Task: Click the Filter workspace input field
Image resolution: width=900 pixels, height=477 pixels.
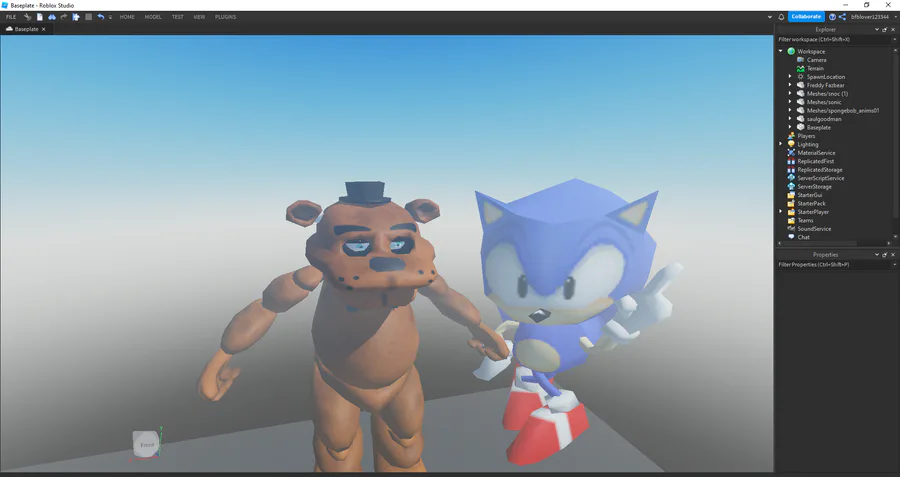Action: pos(833,40)
